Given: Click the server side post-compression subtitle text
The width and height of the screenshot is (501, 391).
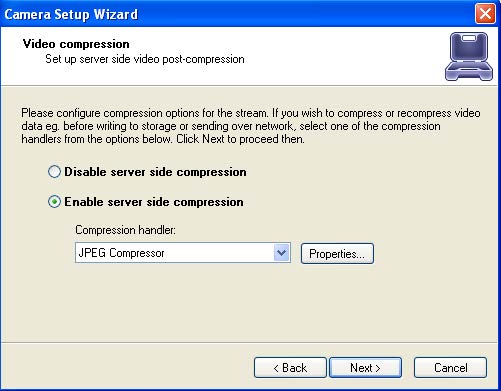Looking at the screenshot, I should click(x=145, y=59).
